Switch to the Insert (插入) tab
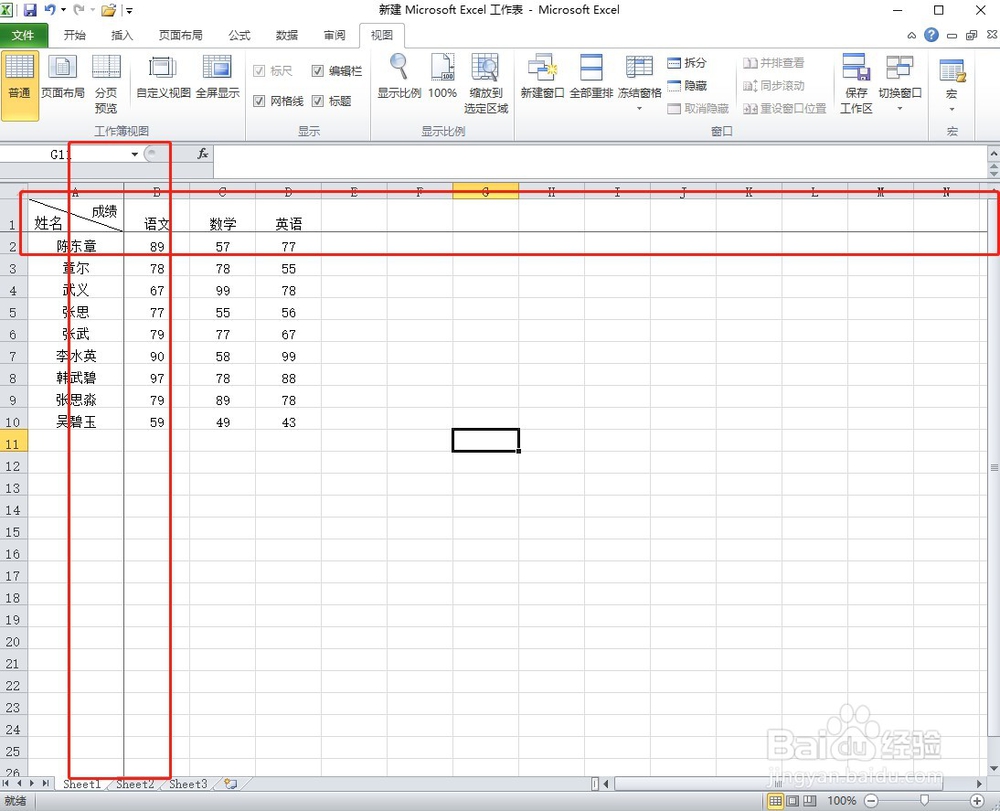The image size is (1000, 811). (122, 35)
